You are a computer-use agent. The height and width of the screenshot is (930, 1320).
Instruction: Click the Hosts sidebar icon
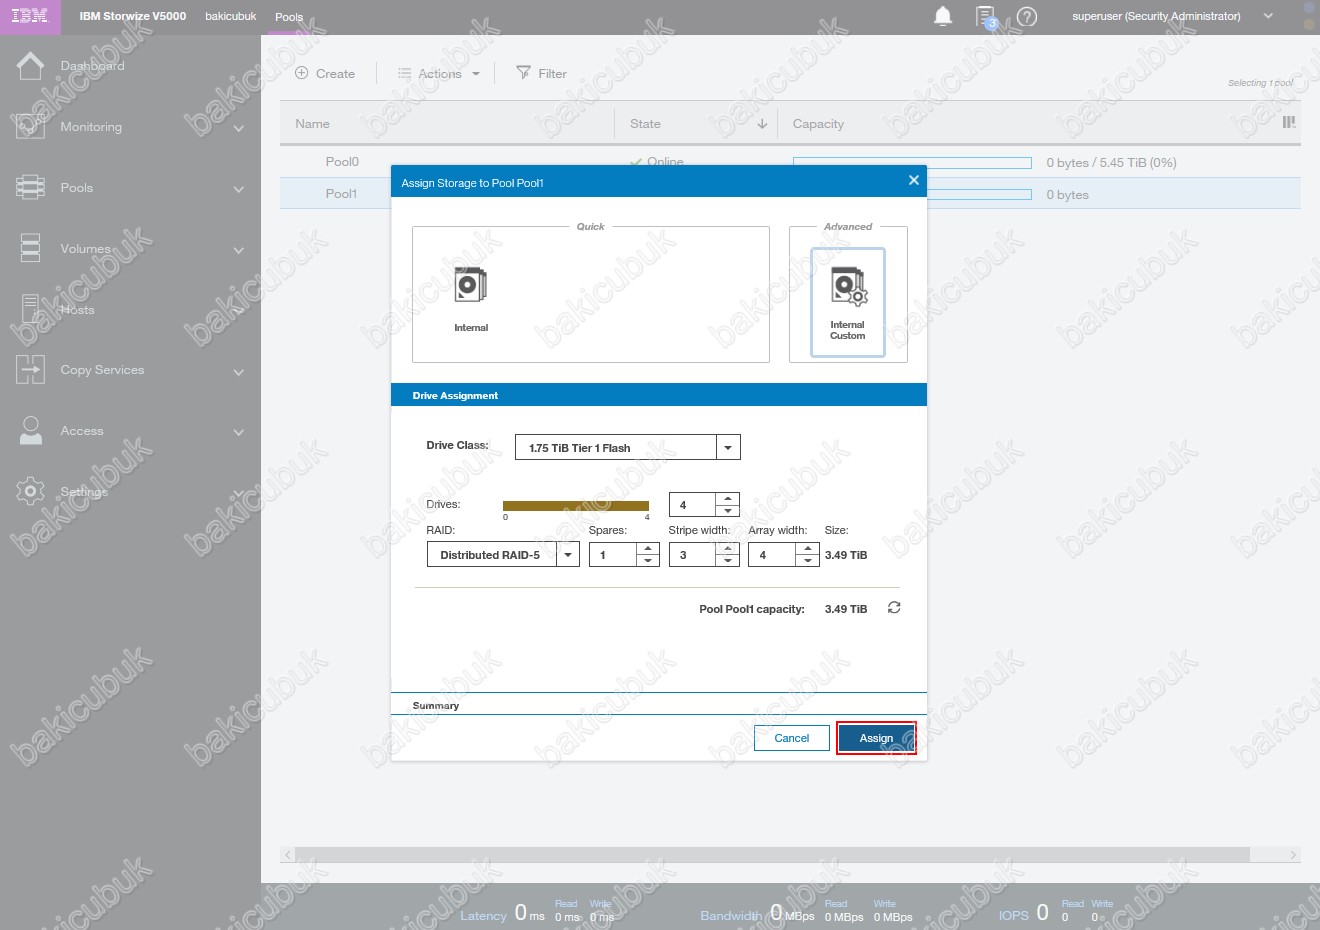(x=30, y=309)
